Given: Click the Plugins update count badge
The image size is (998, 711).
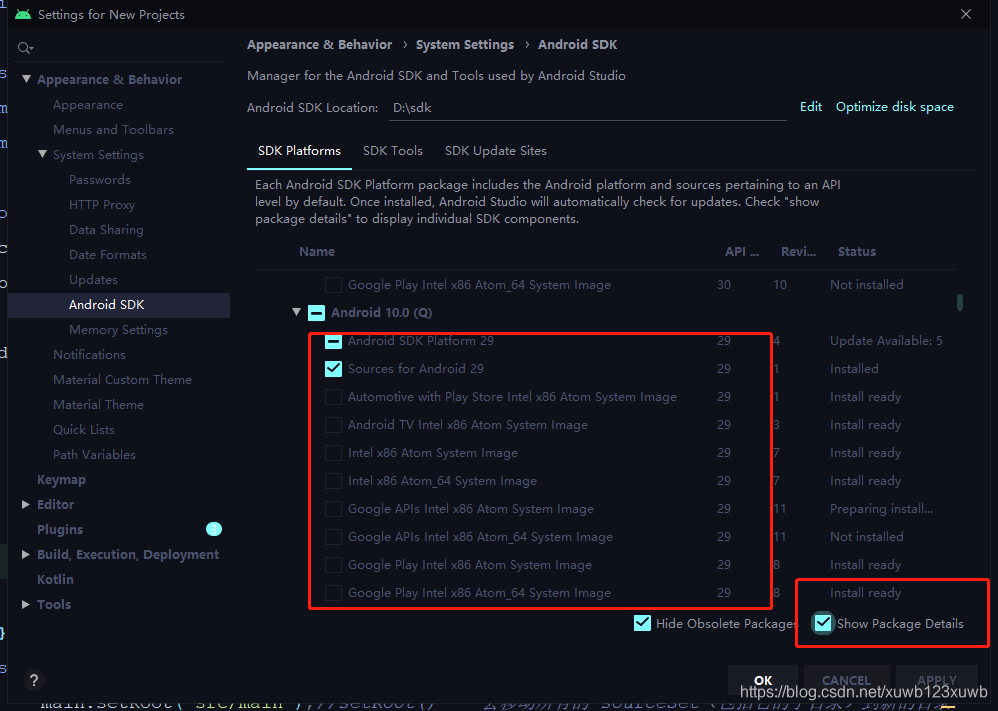Looking at the screenshot, I should point(214,529).
